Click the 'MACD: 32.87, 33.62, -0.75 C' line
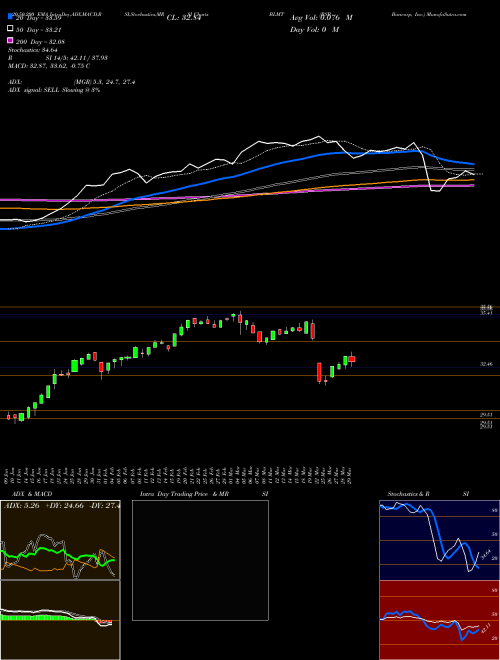 point(49,66)
